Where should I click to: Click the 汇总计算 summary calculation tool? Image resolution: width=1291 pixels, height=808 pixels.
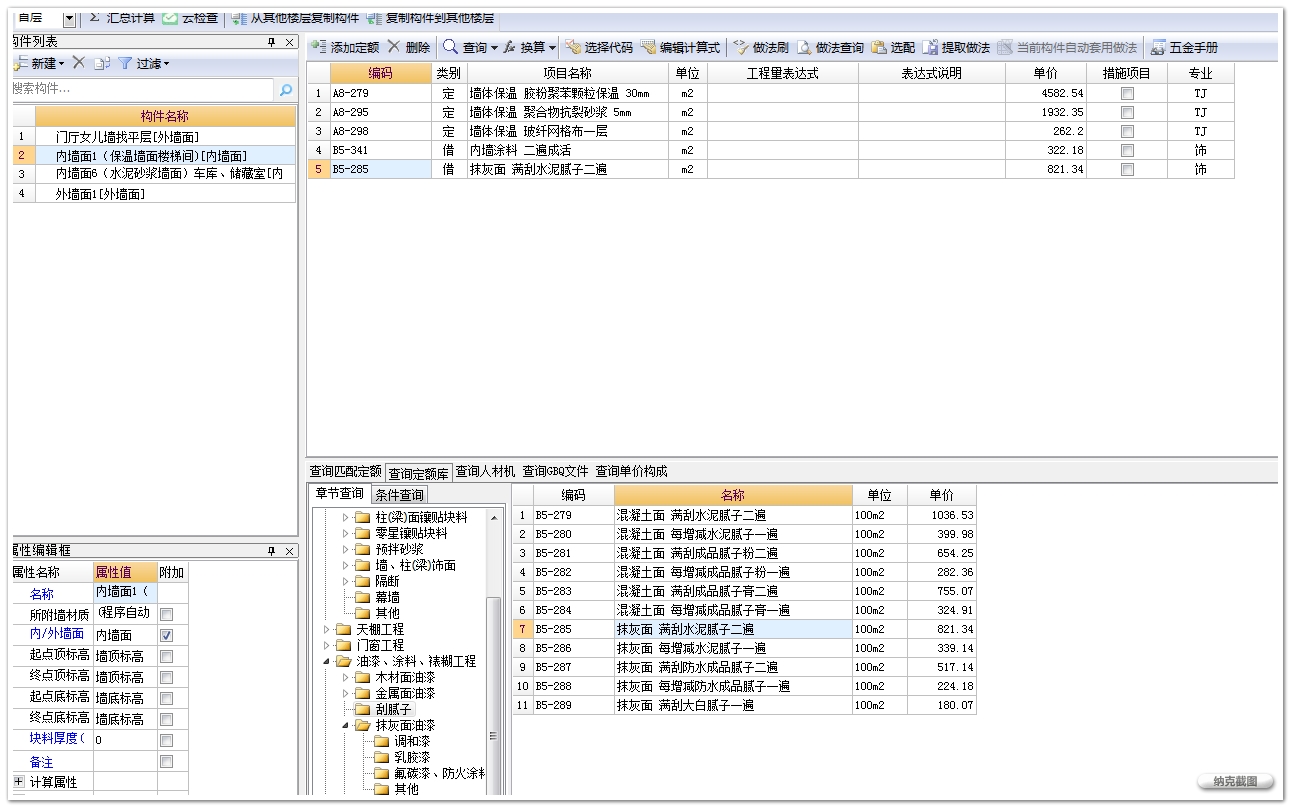point(122,18)
